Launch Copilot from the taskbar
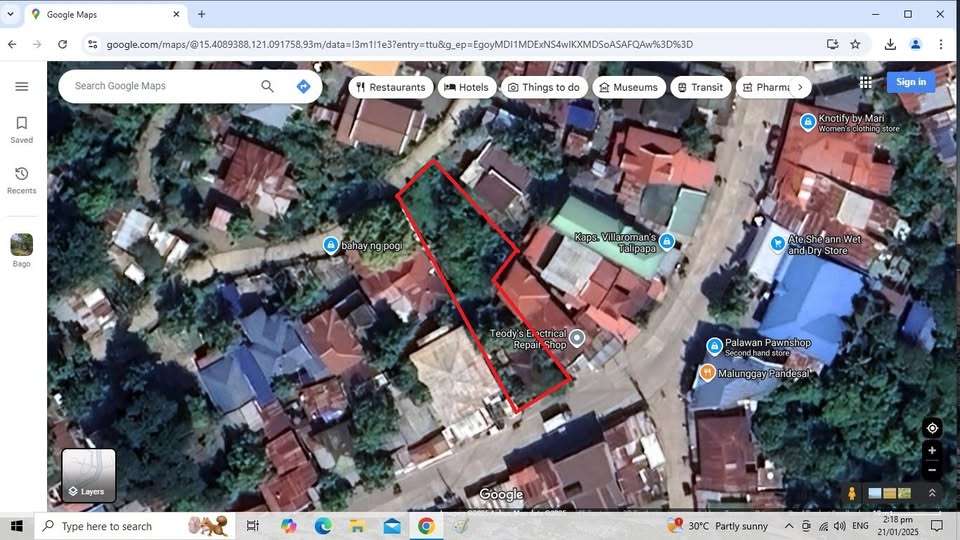 288,526
